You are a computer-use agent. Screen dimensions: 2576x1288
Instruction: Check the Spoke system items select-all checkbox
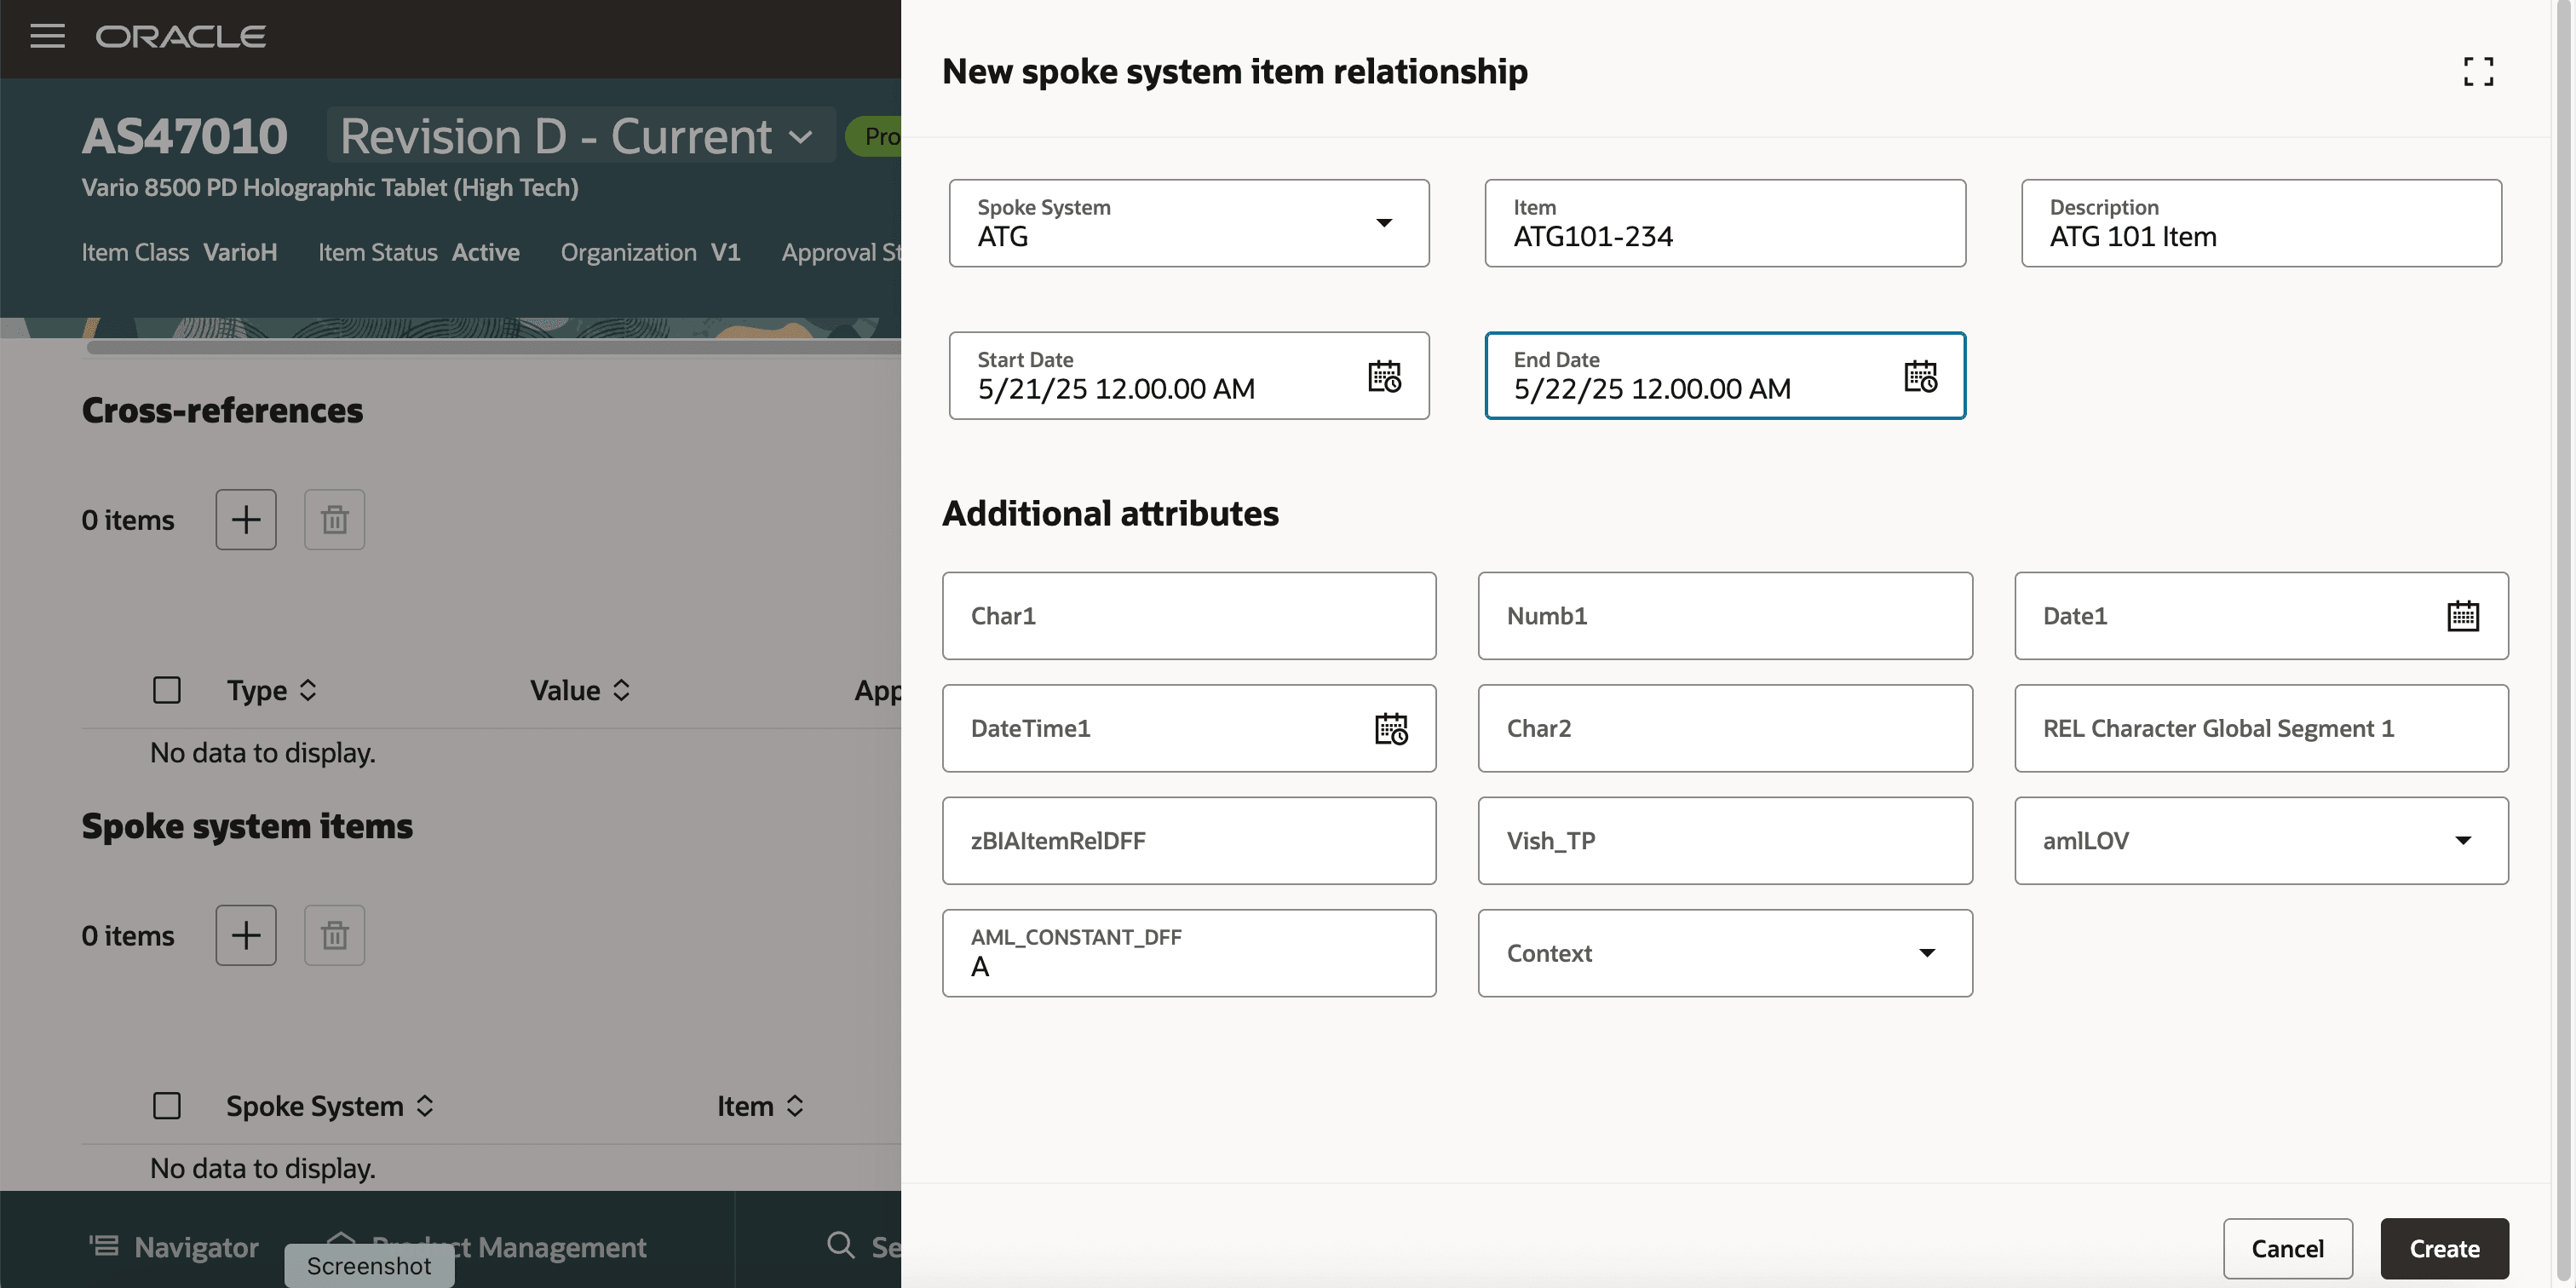(167, 1106)
